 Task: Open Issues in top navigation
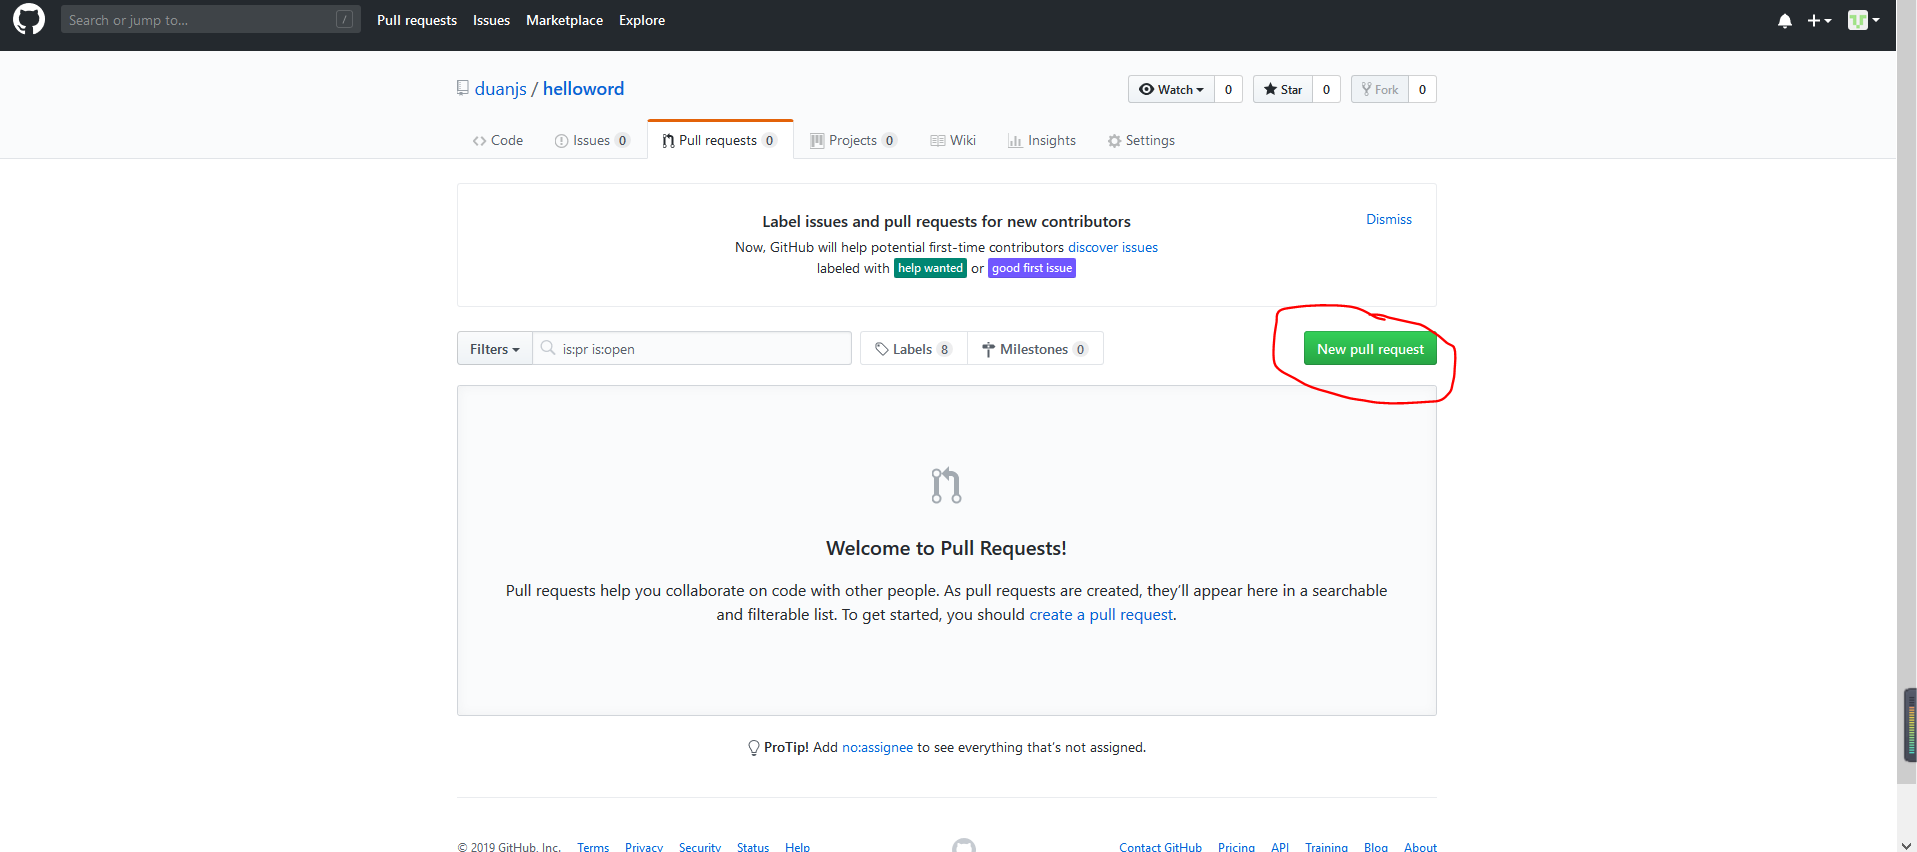491,20
